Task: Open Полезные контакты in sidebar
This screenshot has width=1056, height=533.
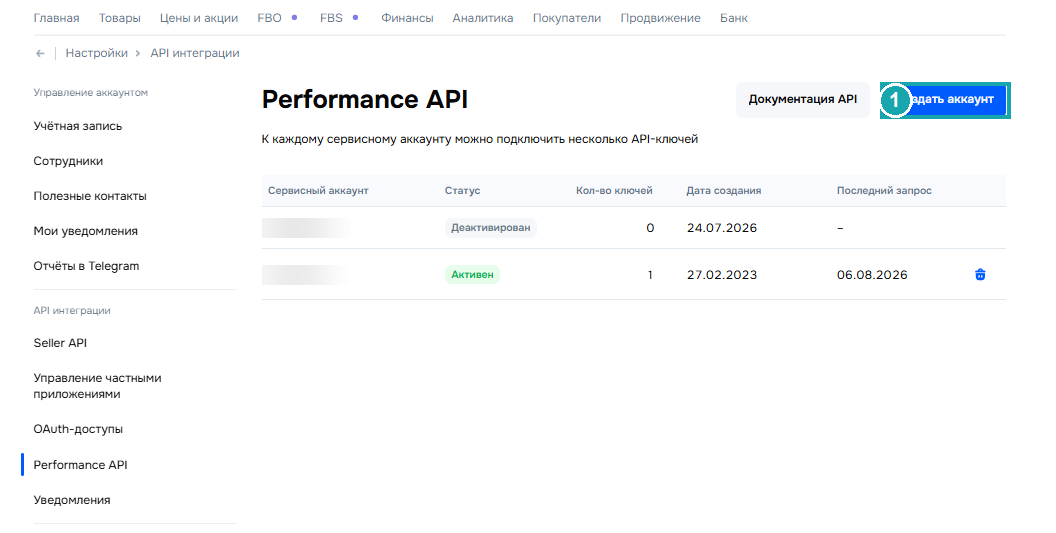Action: [90, 196]
